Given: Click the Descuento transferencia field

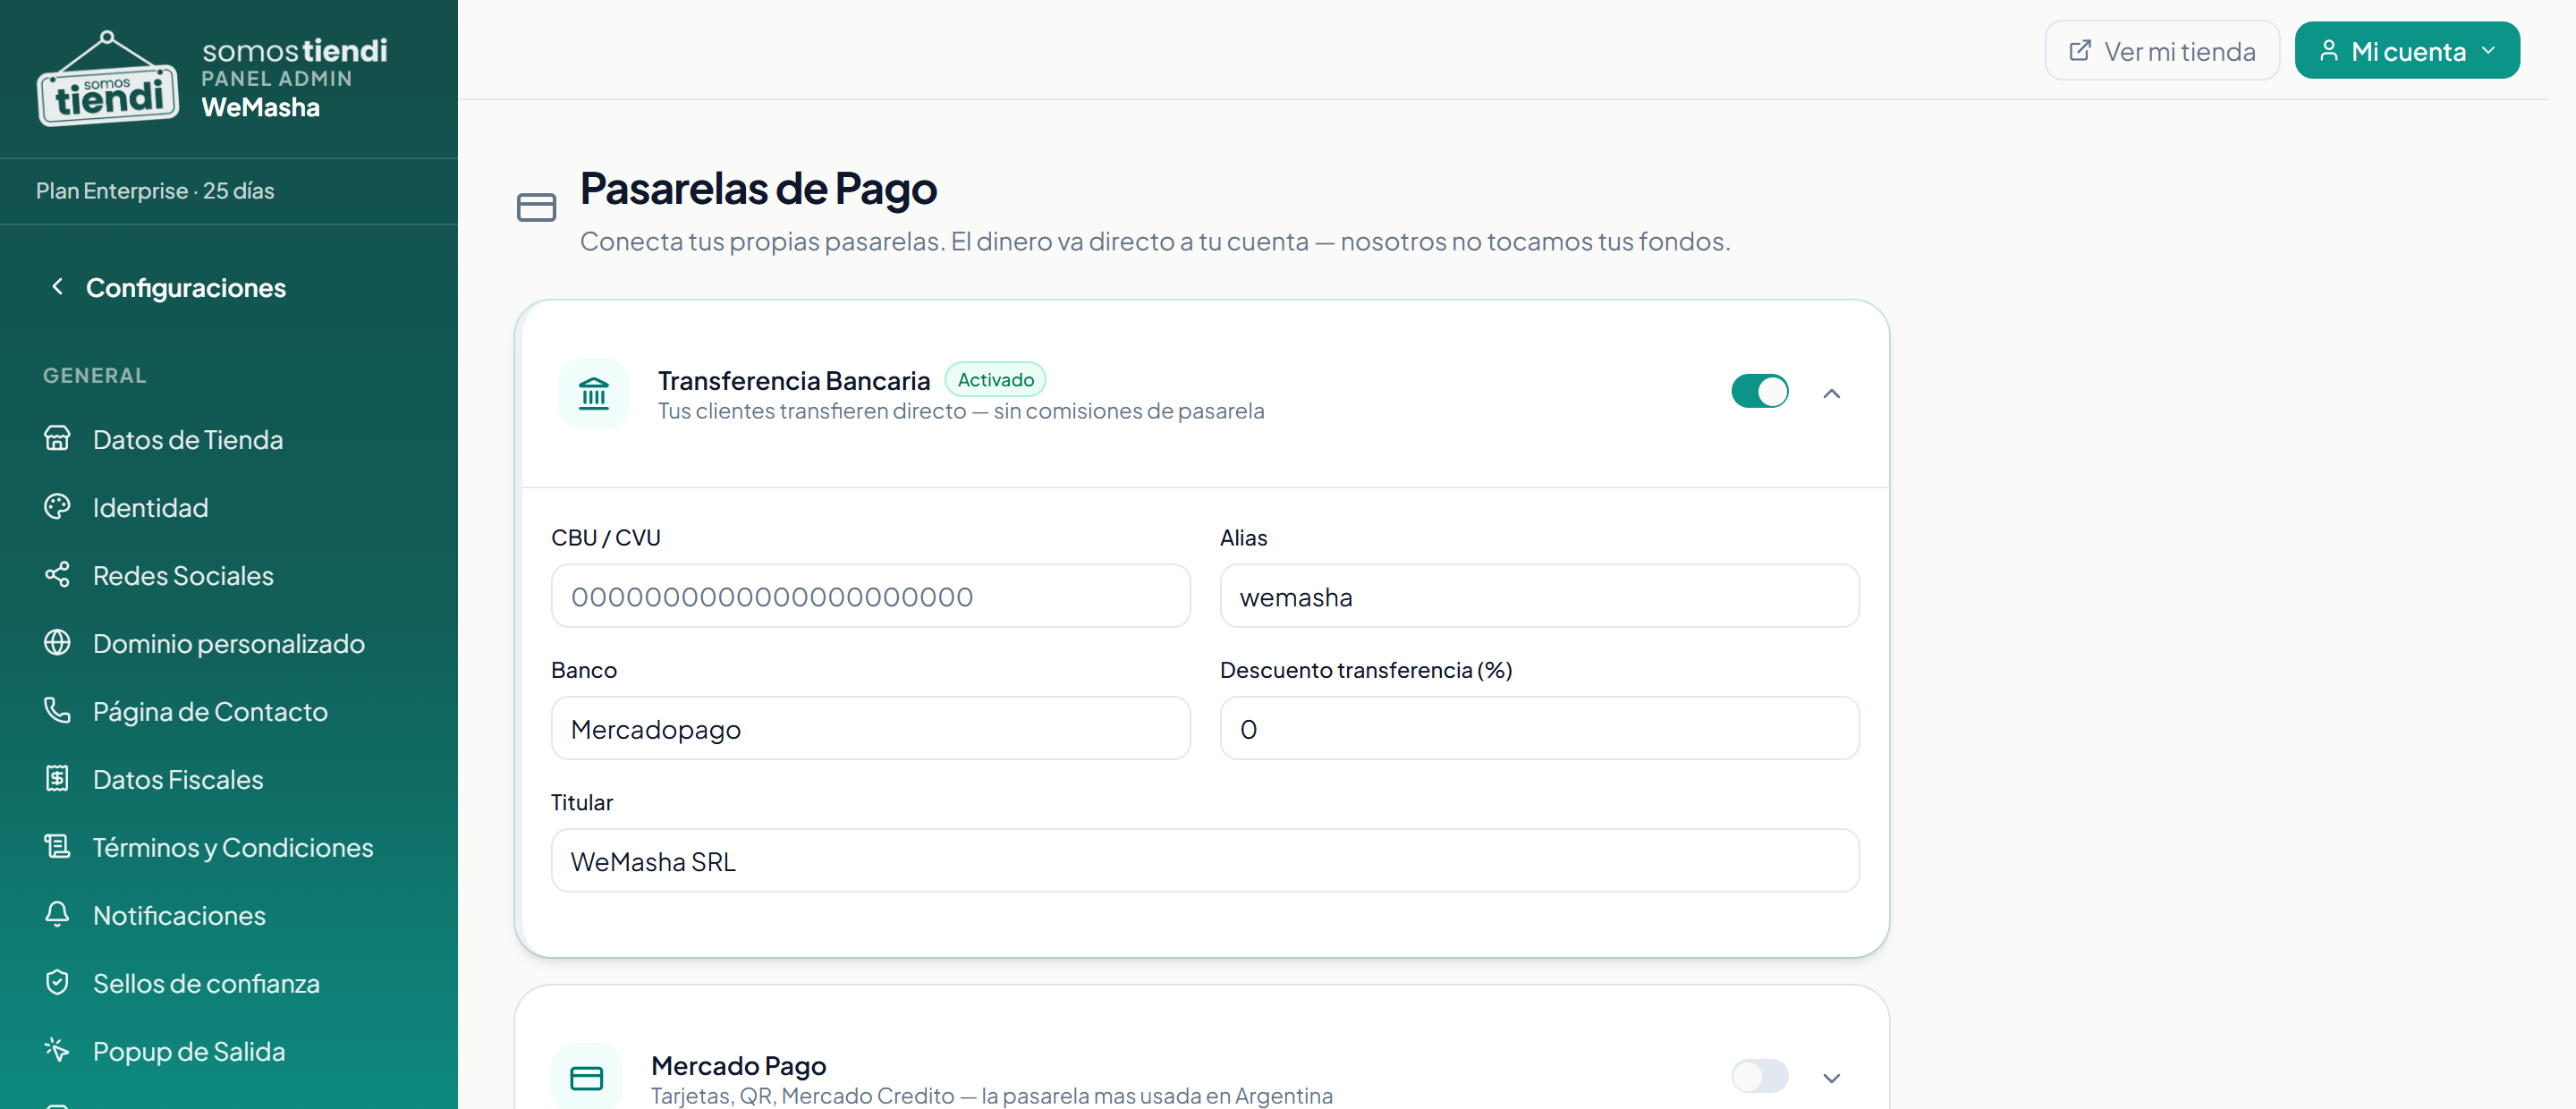Looking at the screenshot, I should point(1539,728).
